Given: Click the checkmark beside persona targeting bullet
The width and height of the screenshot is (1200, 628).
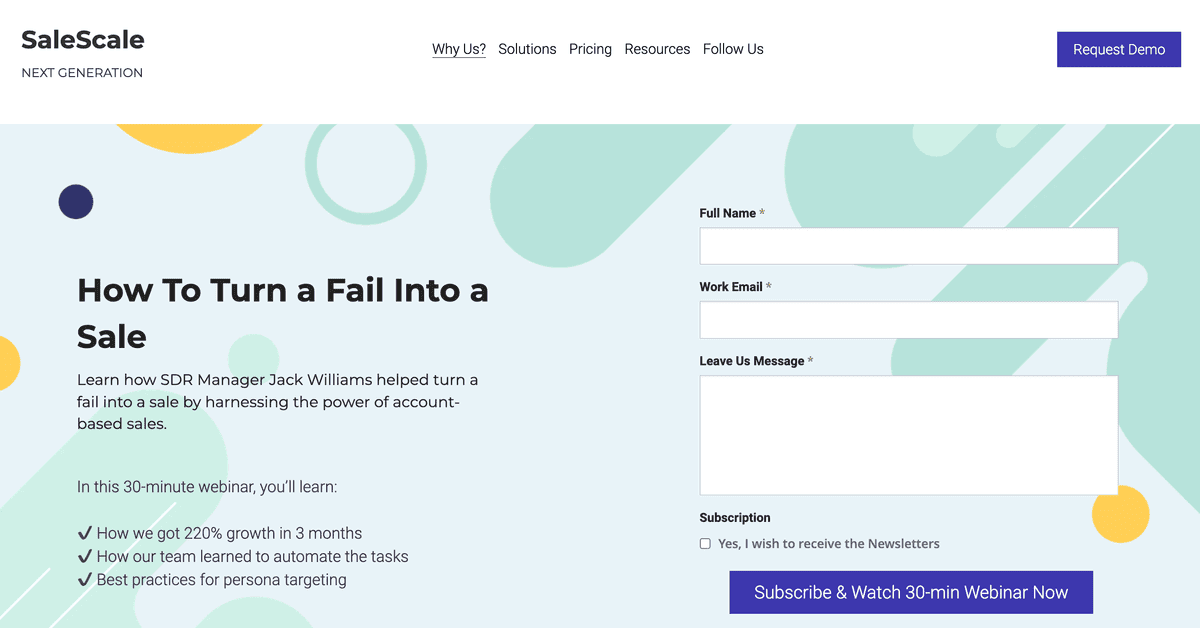Looking at the screenshot, I should [85, 579].
